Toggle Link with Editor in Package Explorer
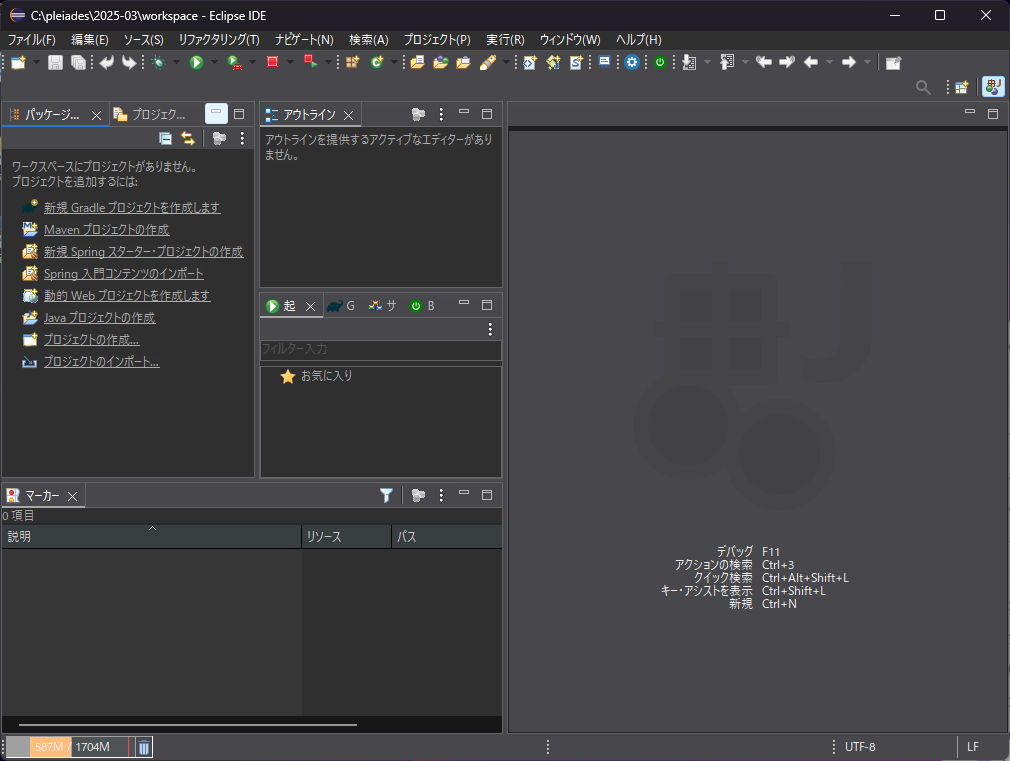Screen dimensions: 1010x761 click(187, 138)
